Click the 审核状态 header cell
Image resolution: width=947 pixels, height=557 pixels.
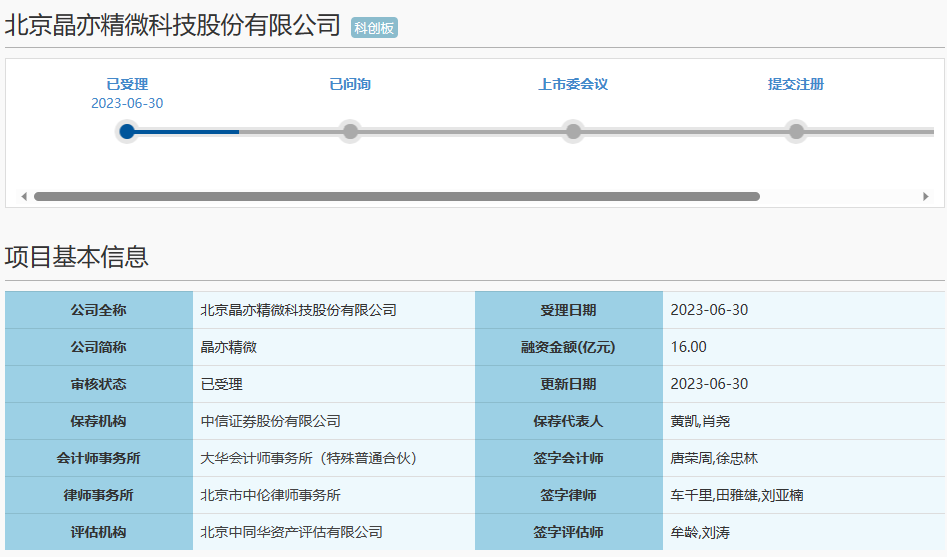[98, 384]
